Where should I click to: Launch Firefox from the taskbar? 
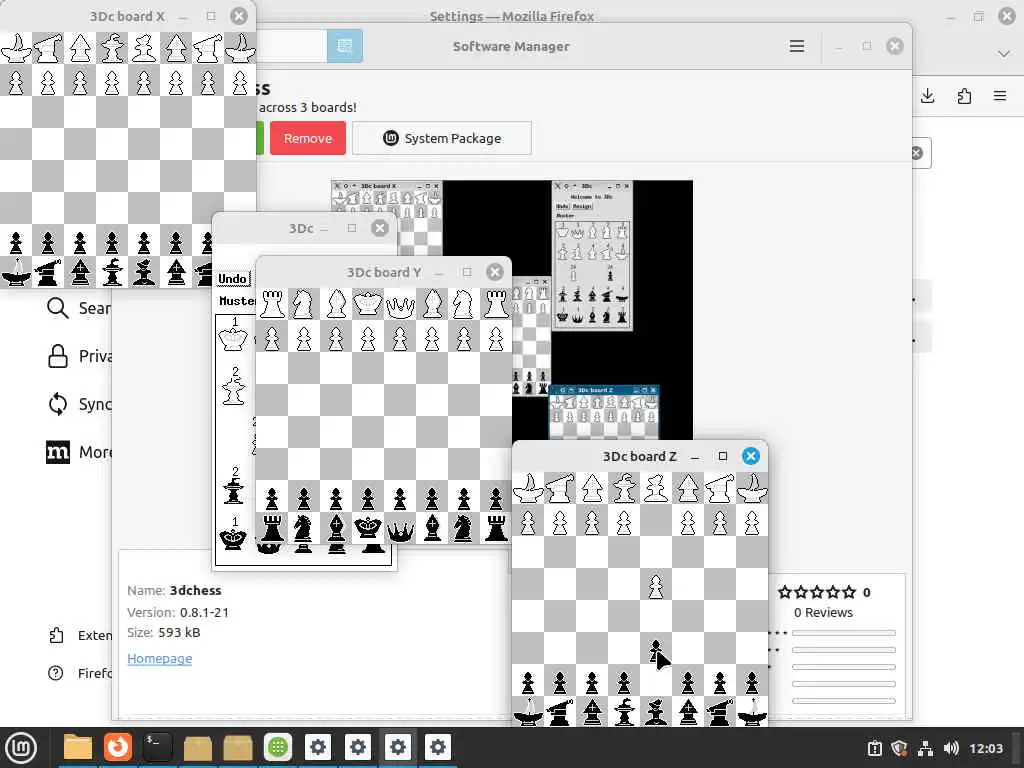pos(118,747)
